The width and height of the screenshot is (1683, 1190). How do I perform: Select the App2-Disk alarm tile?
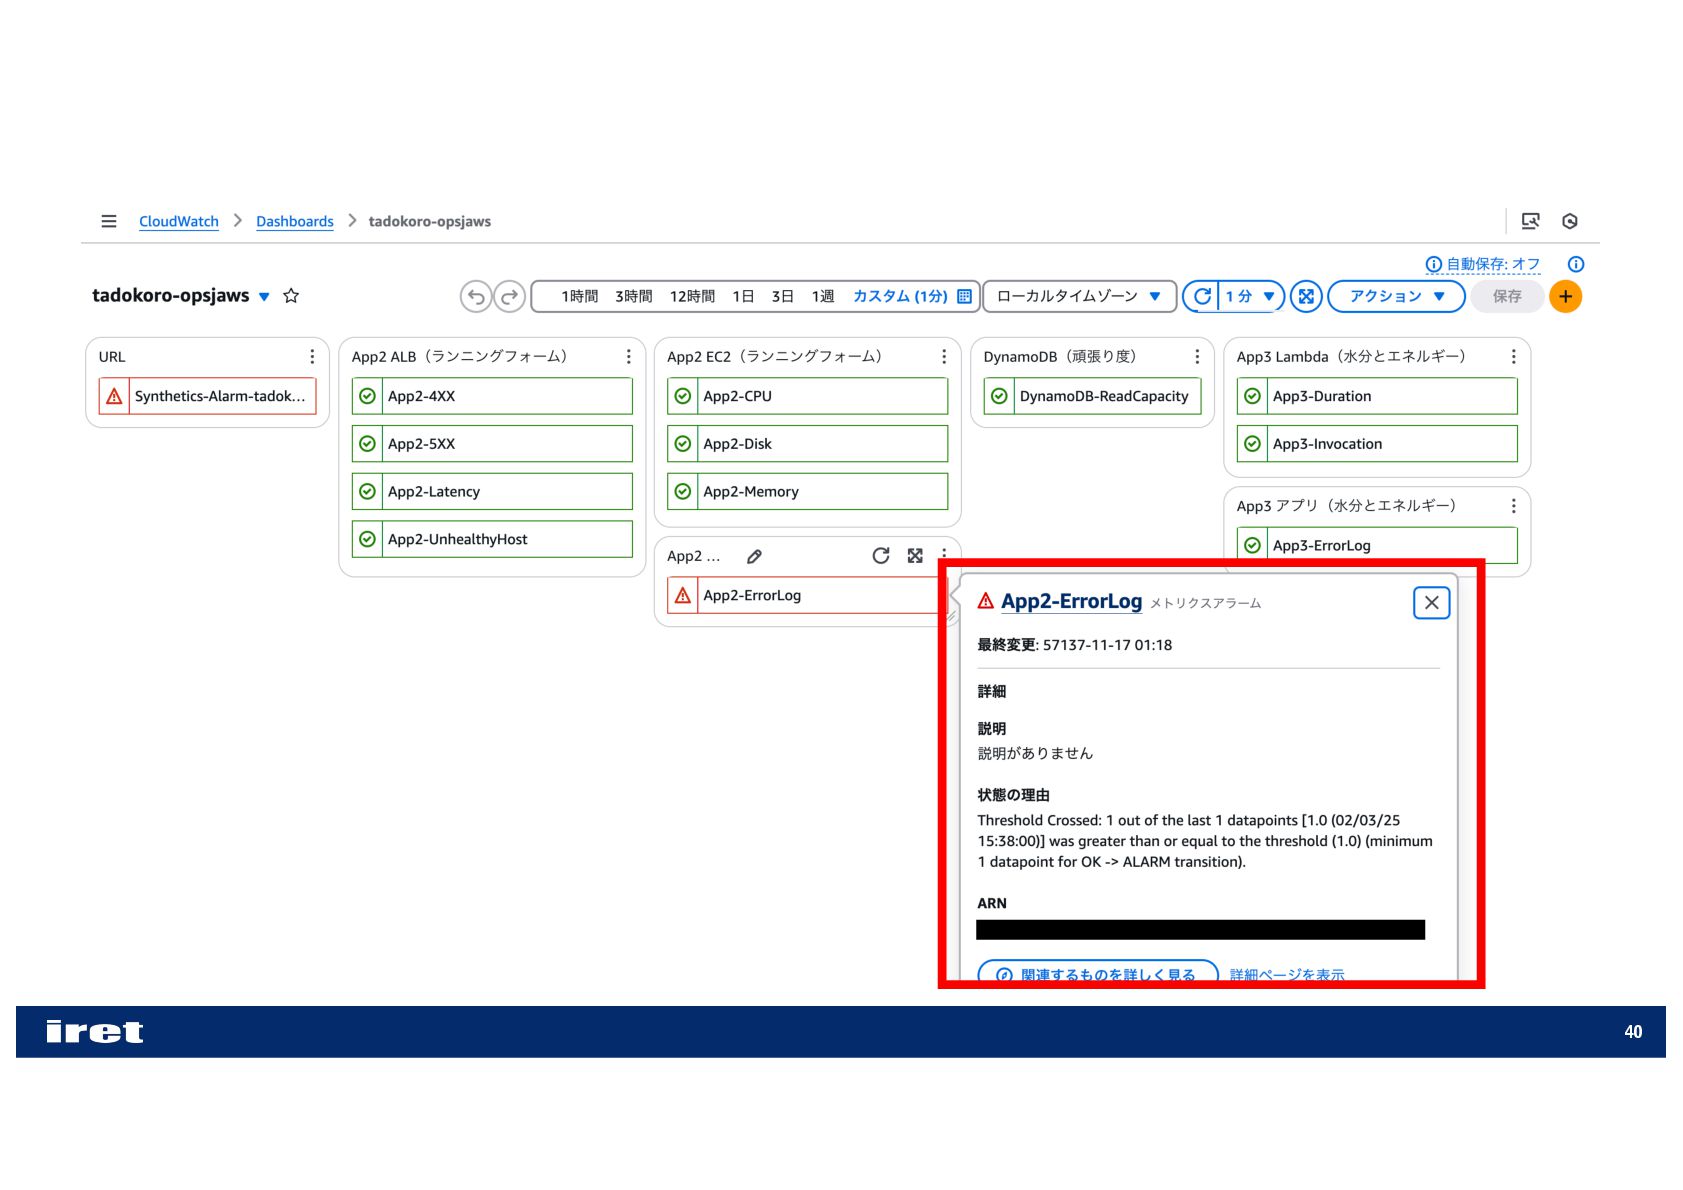(808, 444)
